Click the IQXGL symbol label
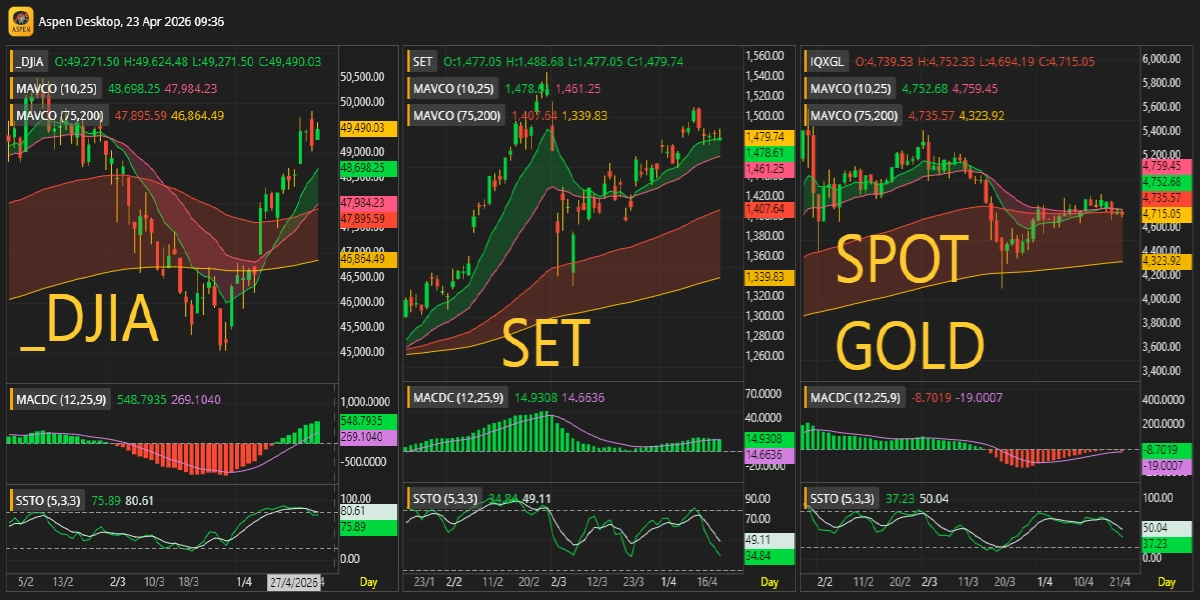 826,62
